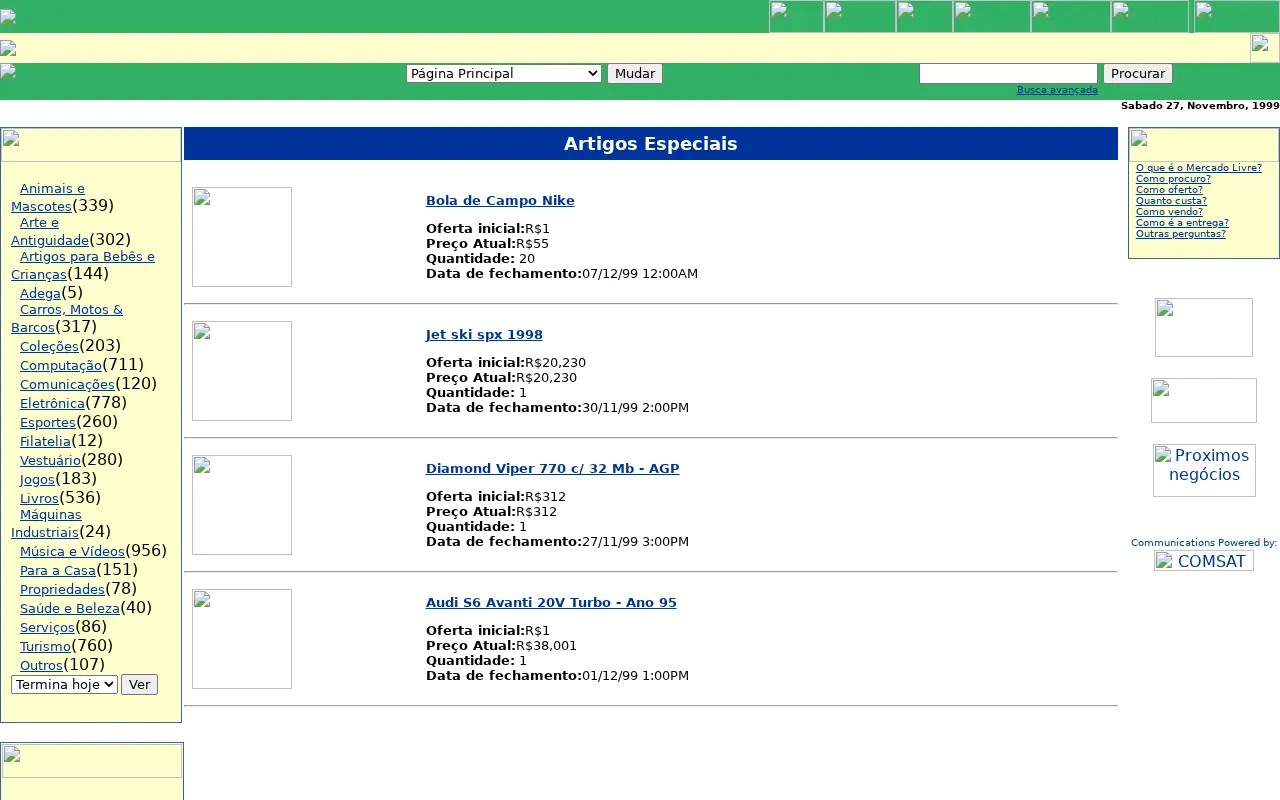Click the Procurar search button
Screen dimensions: 1280x800
pyautogui.click(x=1138, y=73)
